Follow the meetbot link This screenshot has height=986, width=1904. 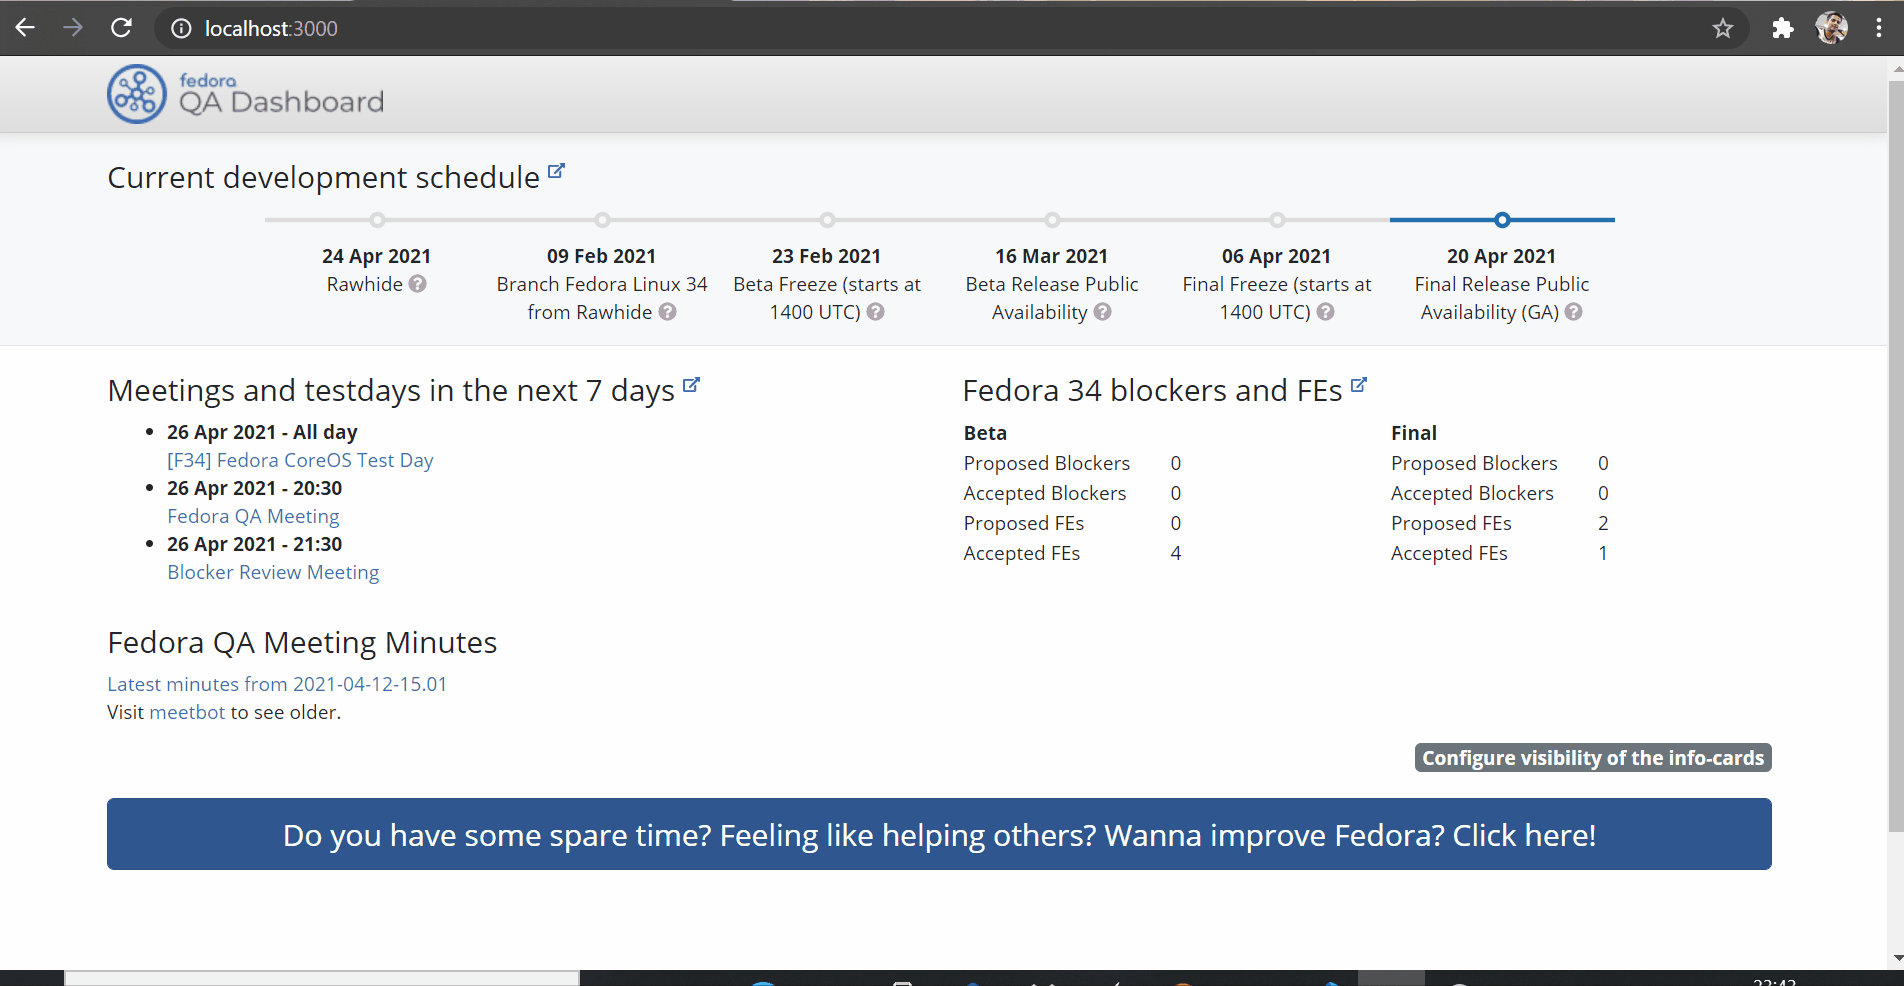click(x=187, y=712)
